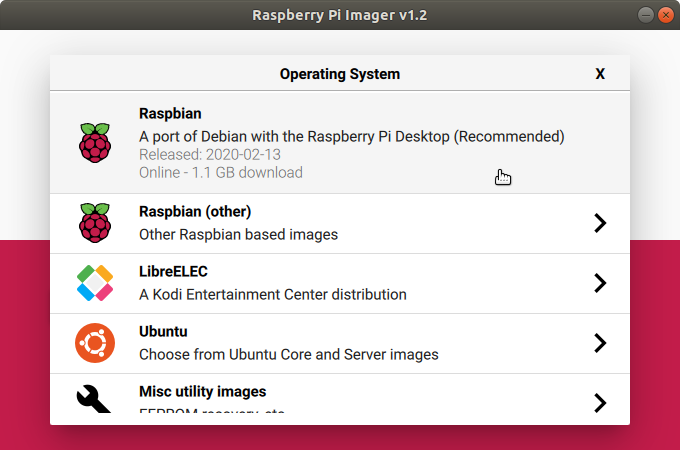
Task: Click the orange Ubuntu logo icon
Action: [x=95, y=343]
